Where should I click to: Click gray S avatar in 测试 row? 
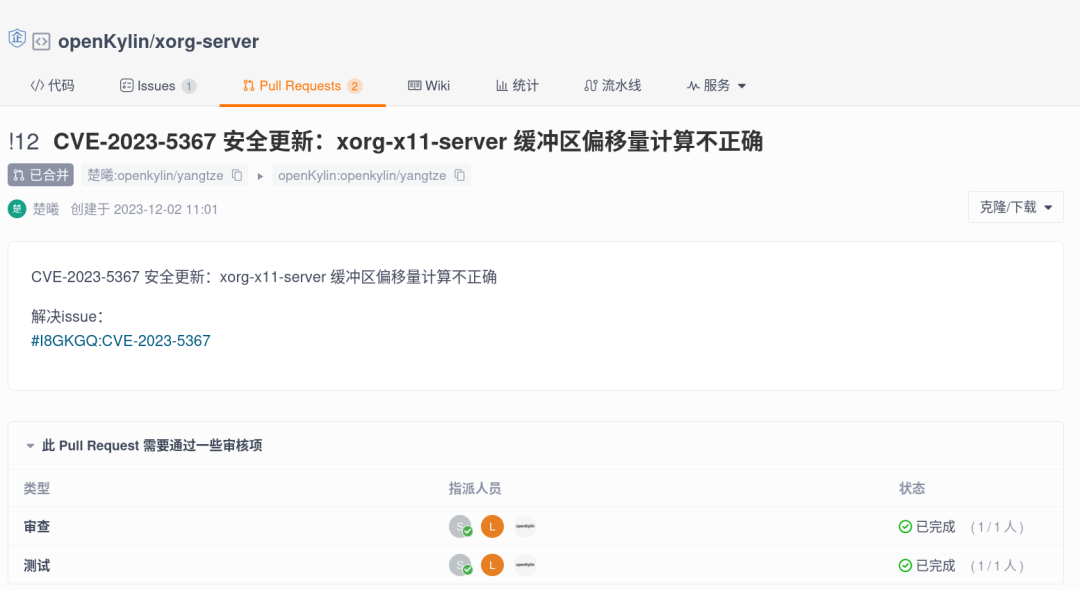(460, 566)
